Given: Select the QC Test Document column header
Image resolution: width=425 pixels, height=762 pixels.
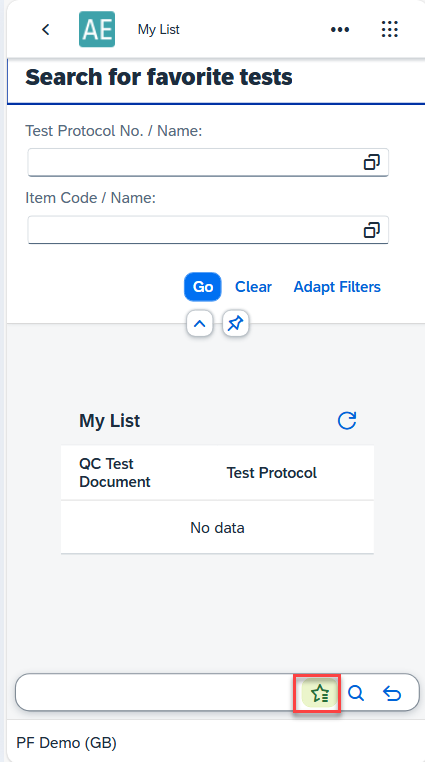Looking at the screenshot, I should (115, 473).
